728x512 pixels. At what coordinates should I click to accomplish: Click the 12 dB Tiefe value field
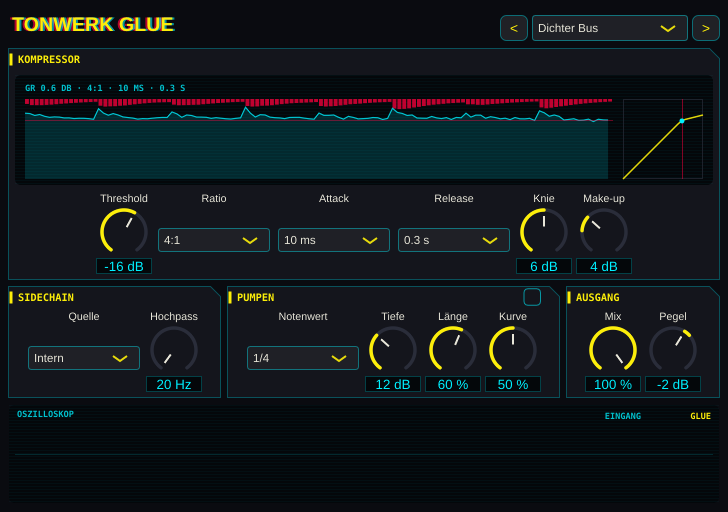pos(393,384)
